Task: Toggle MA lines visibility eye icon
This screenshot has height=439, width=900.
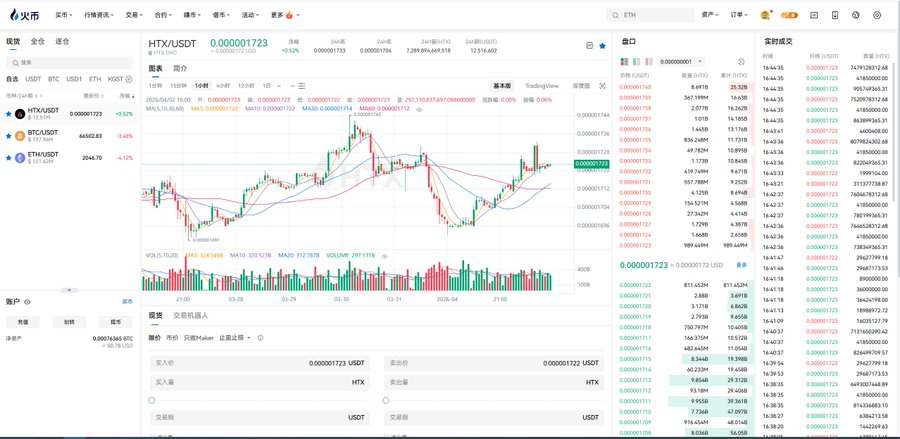Action: point(419,108)
